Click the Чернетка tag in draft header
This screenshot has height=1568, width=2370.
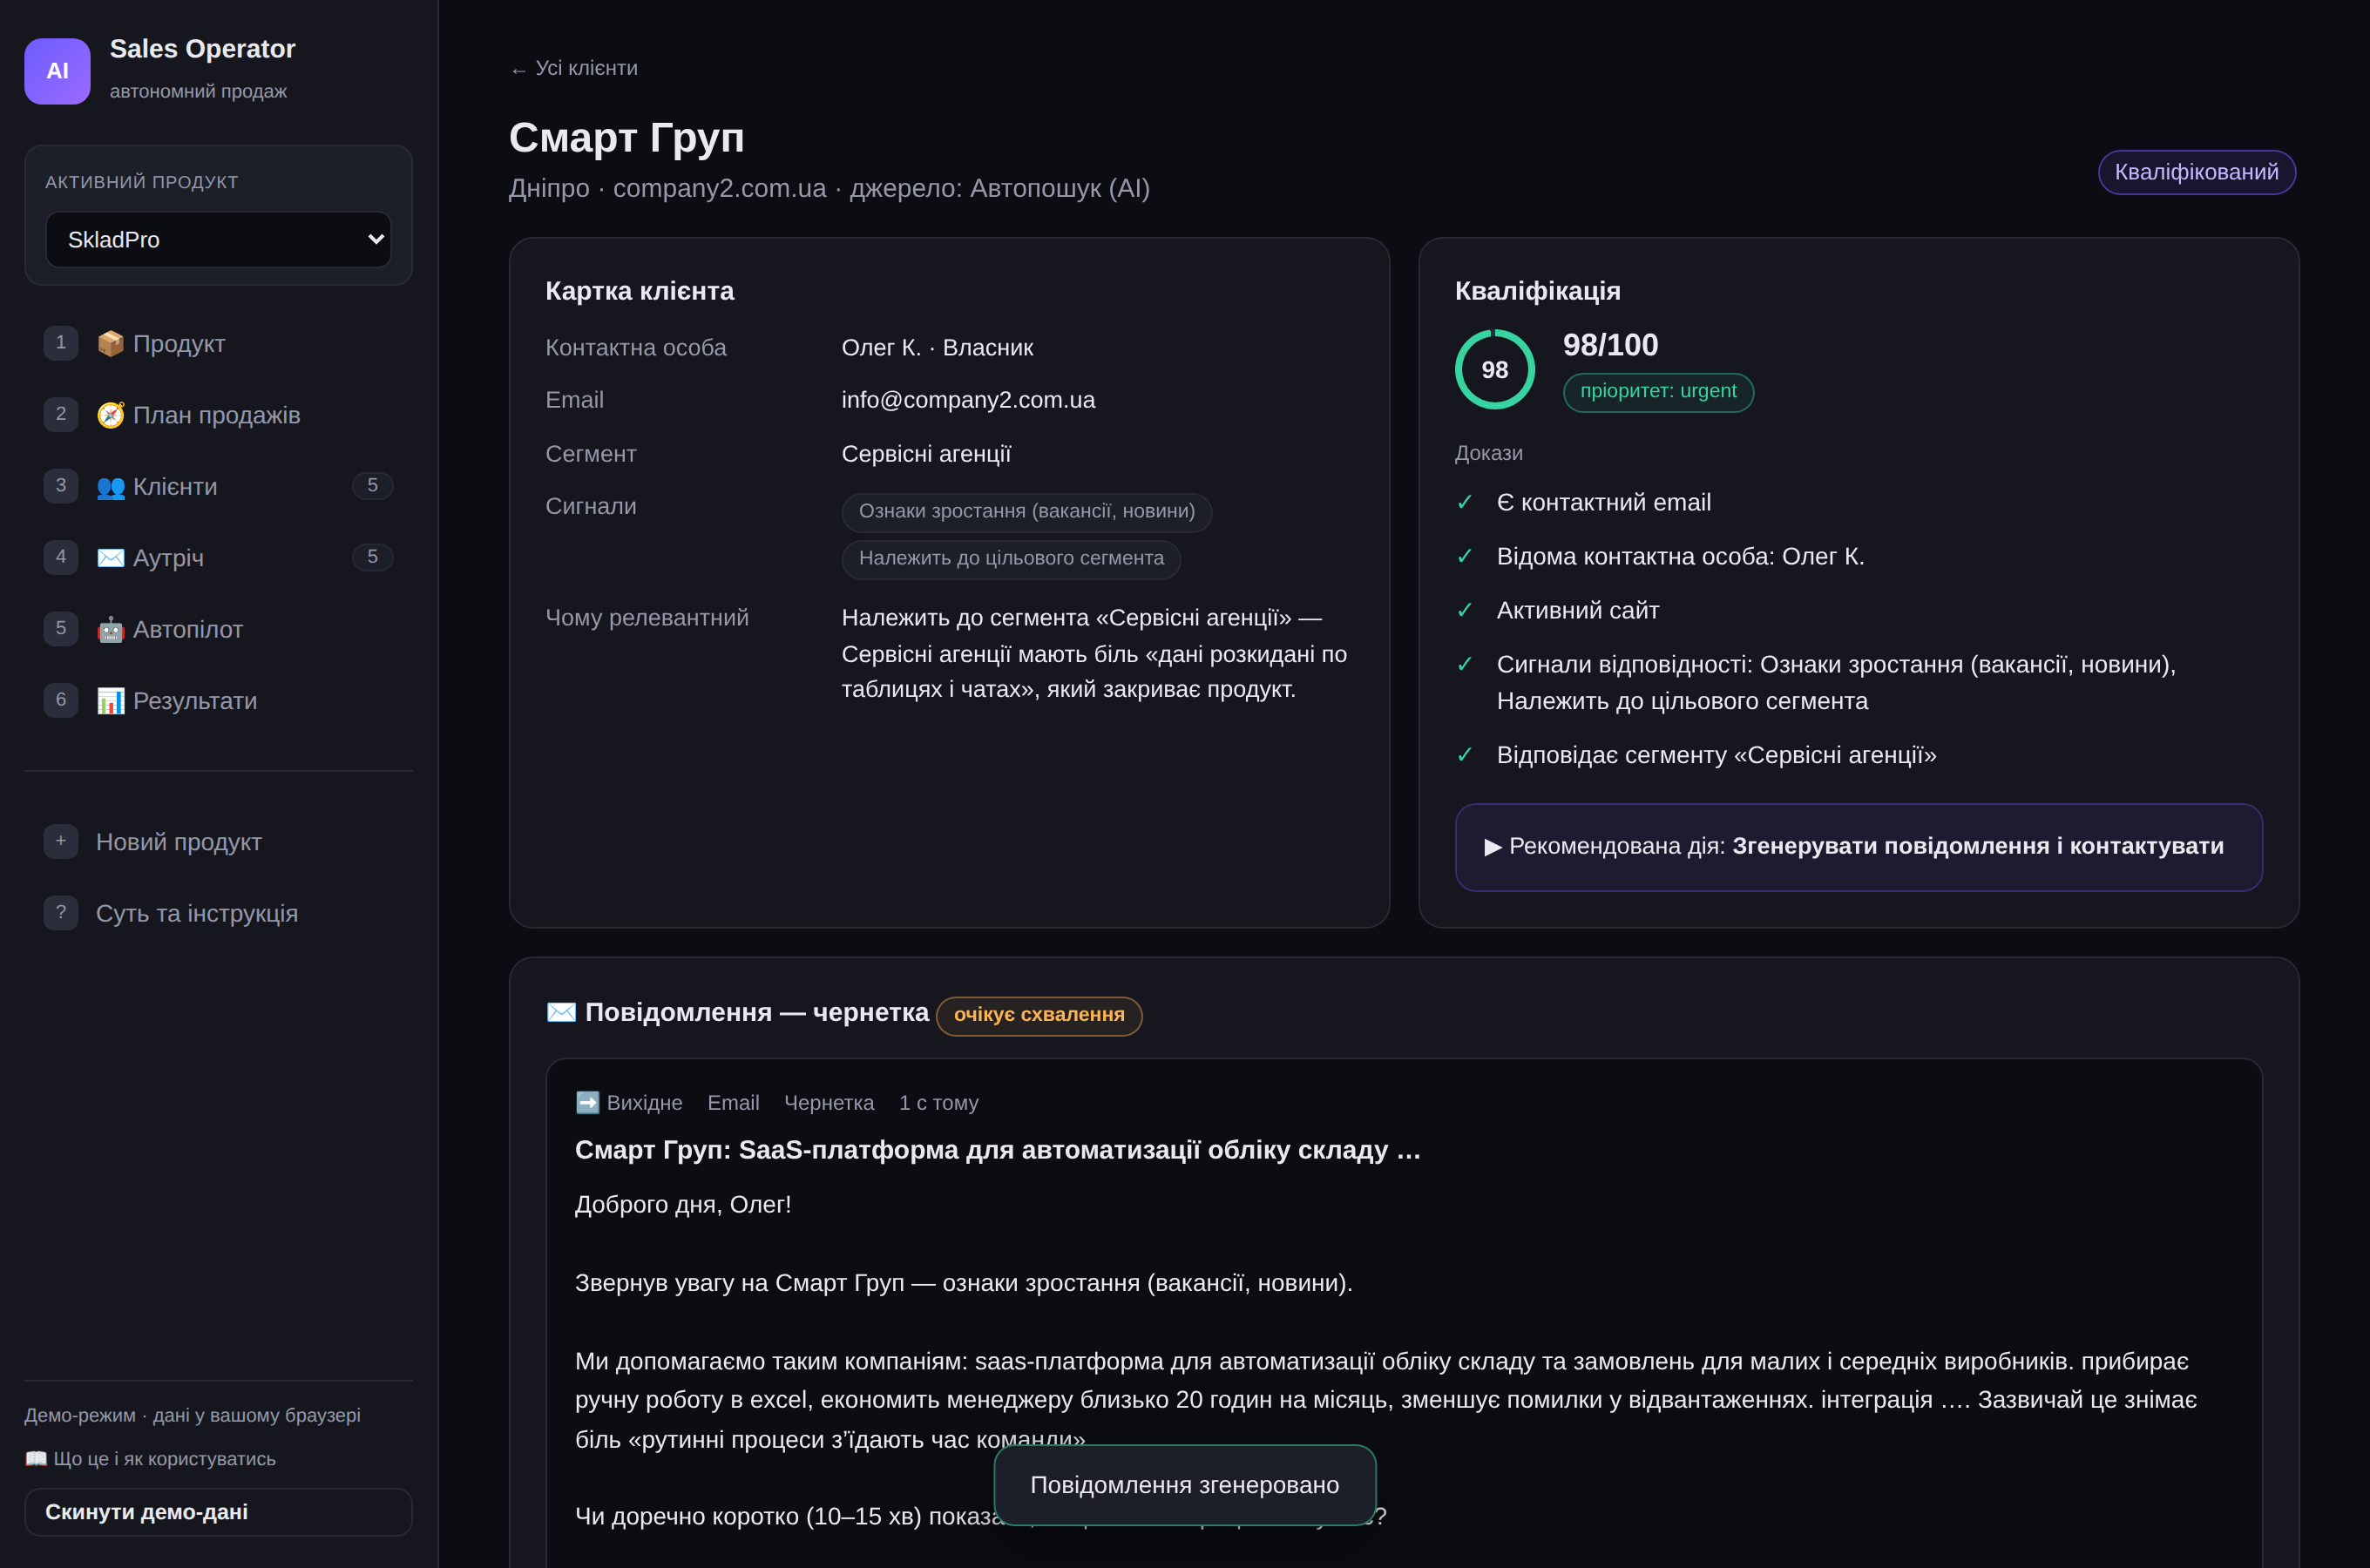[x=829, y=1102]
